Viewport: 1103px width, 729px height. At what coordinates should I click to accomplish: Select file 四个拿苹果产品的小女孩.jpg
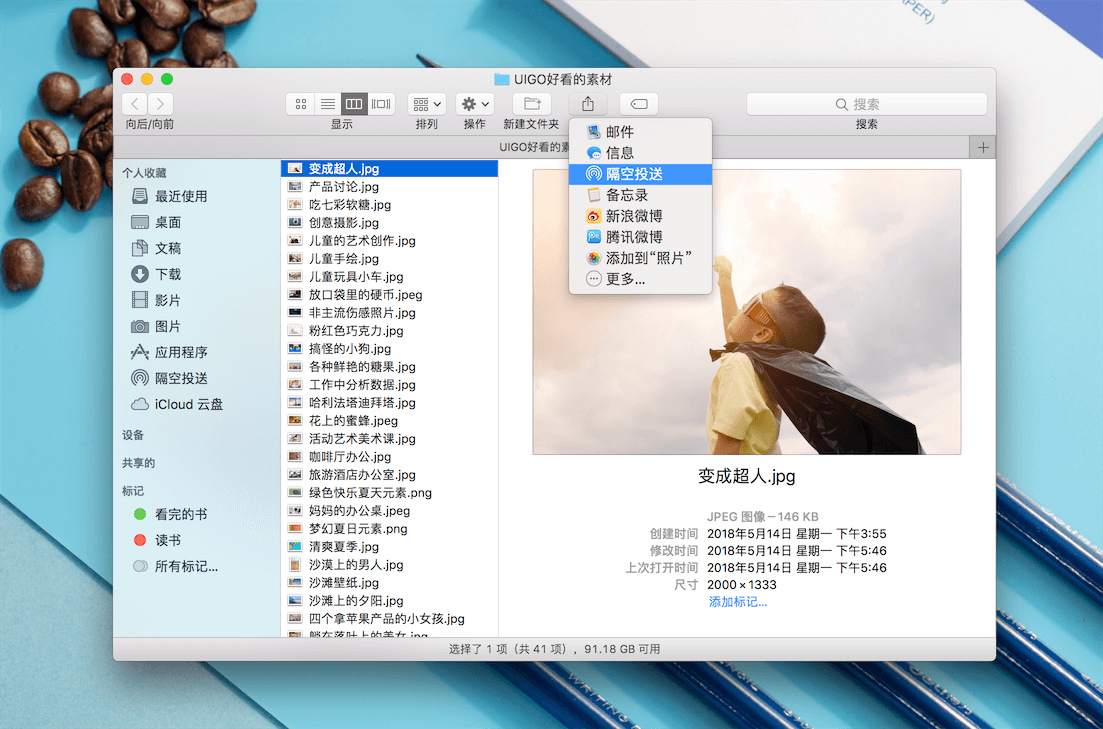point(390,619)
